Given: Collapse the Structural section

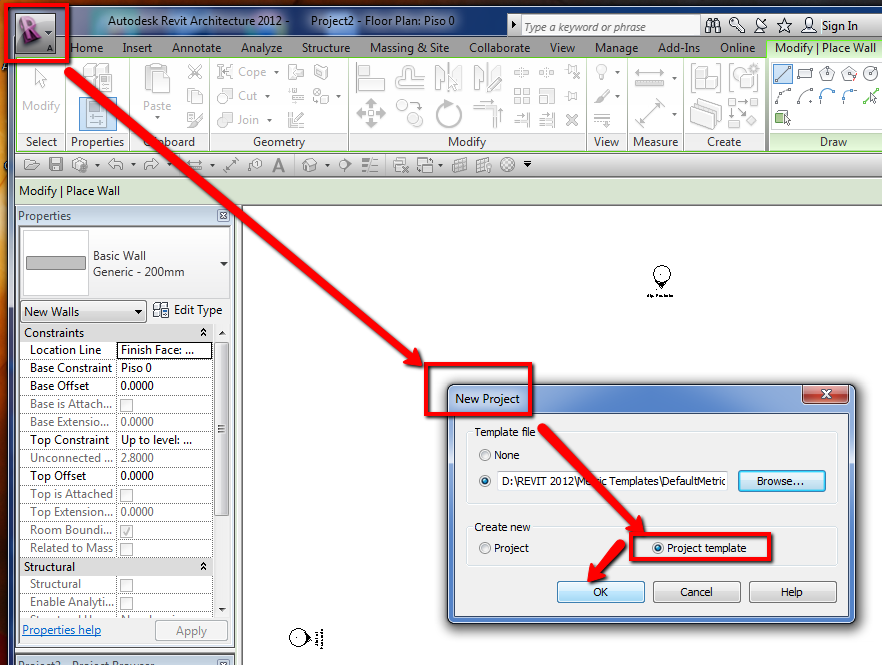Looking at the screenshot, I should (x=203, y=567).
